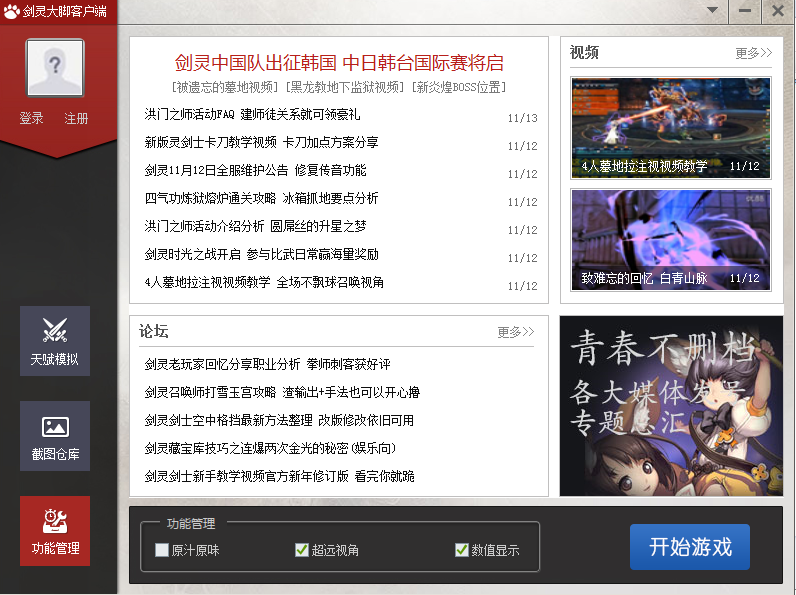Toggle the 超远视角 checkbox
The image size is (796, 595).
pyautogui.click(x=301, y=550)
